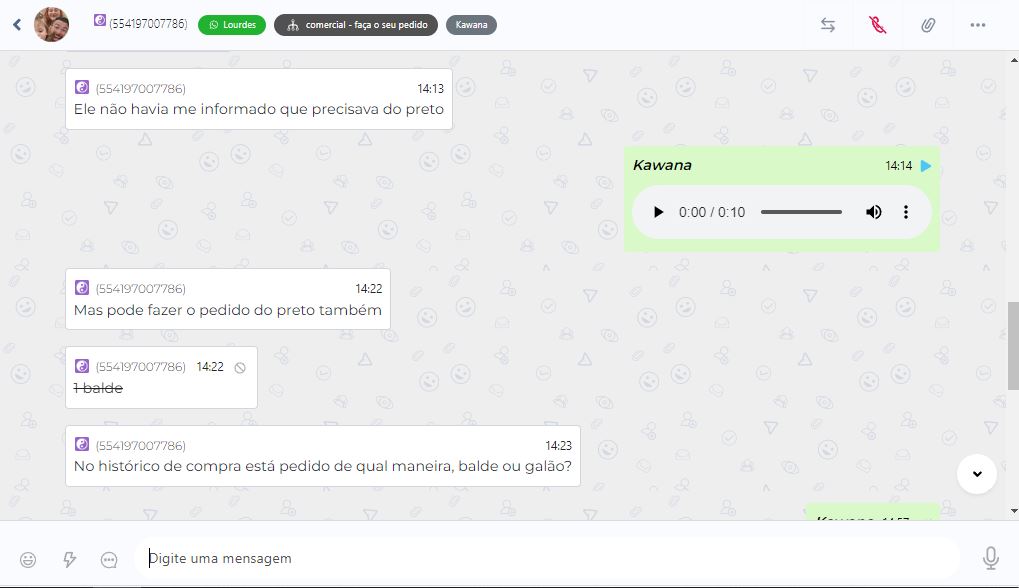Image resolution: width=1019 pixels, height=588 pixels.
Task: Jump to latest messages with down chevron
Action: coord(977,474)
